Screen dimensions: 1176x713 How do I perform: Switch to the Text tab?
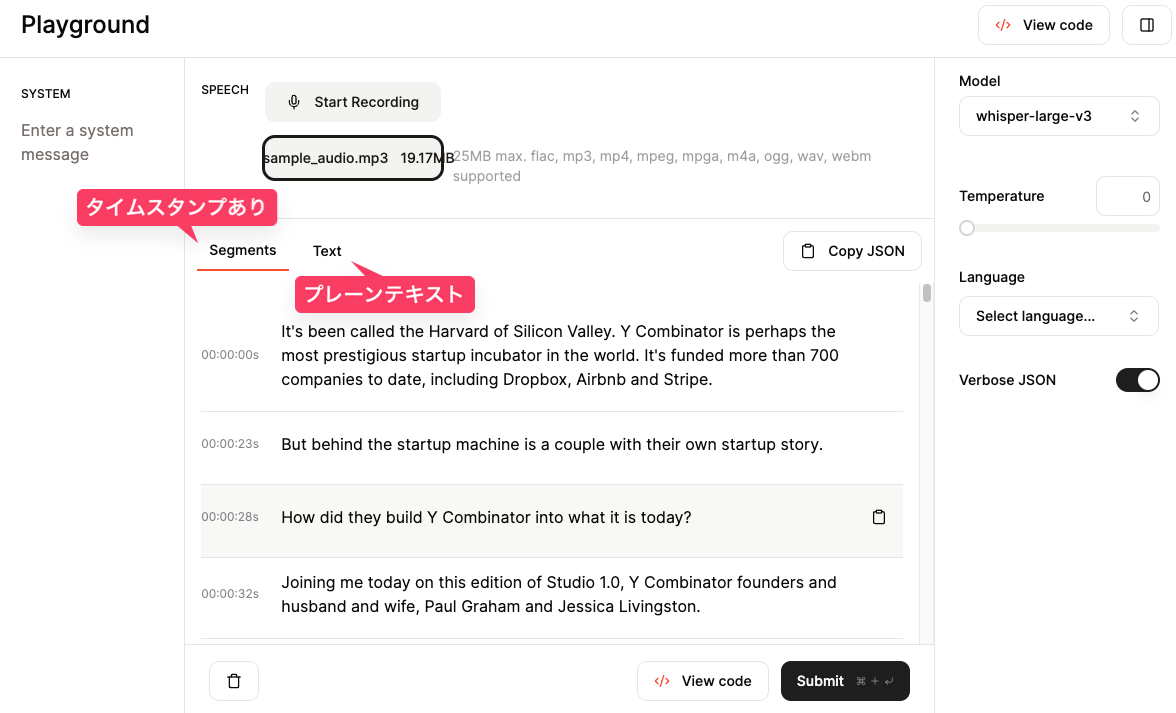click(327, 251)
